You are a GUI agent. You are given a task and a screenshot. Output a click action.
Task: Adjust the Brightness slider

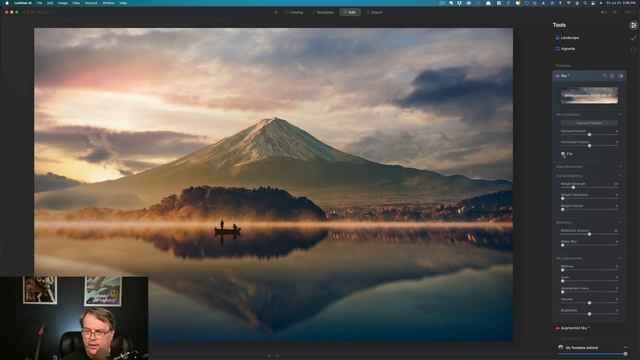589,313
